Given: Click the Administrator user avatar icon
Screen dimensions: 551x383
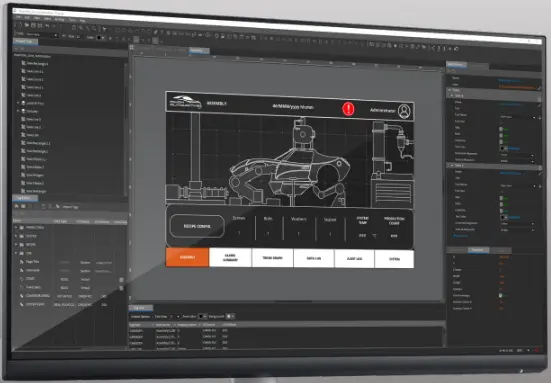Looking at the screenshot, I should (x=404, y=111).
